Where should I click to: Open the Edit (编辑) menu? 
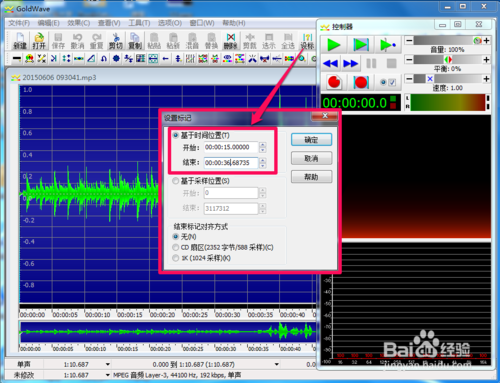[49, 23]
